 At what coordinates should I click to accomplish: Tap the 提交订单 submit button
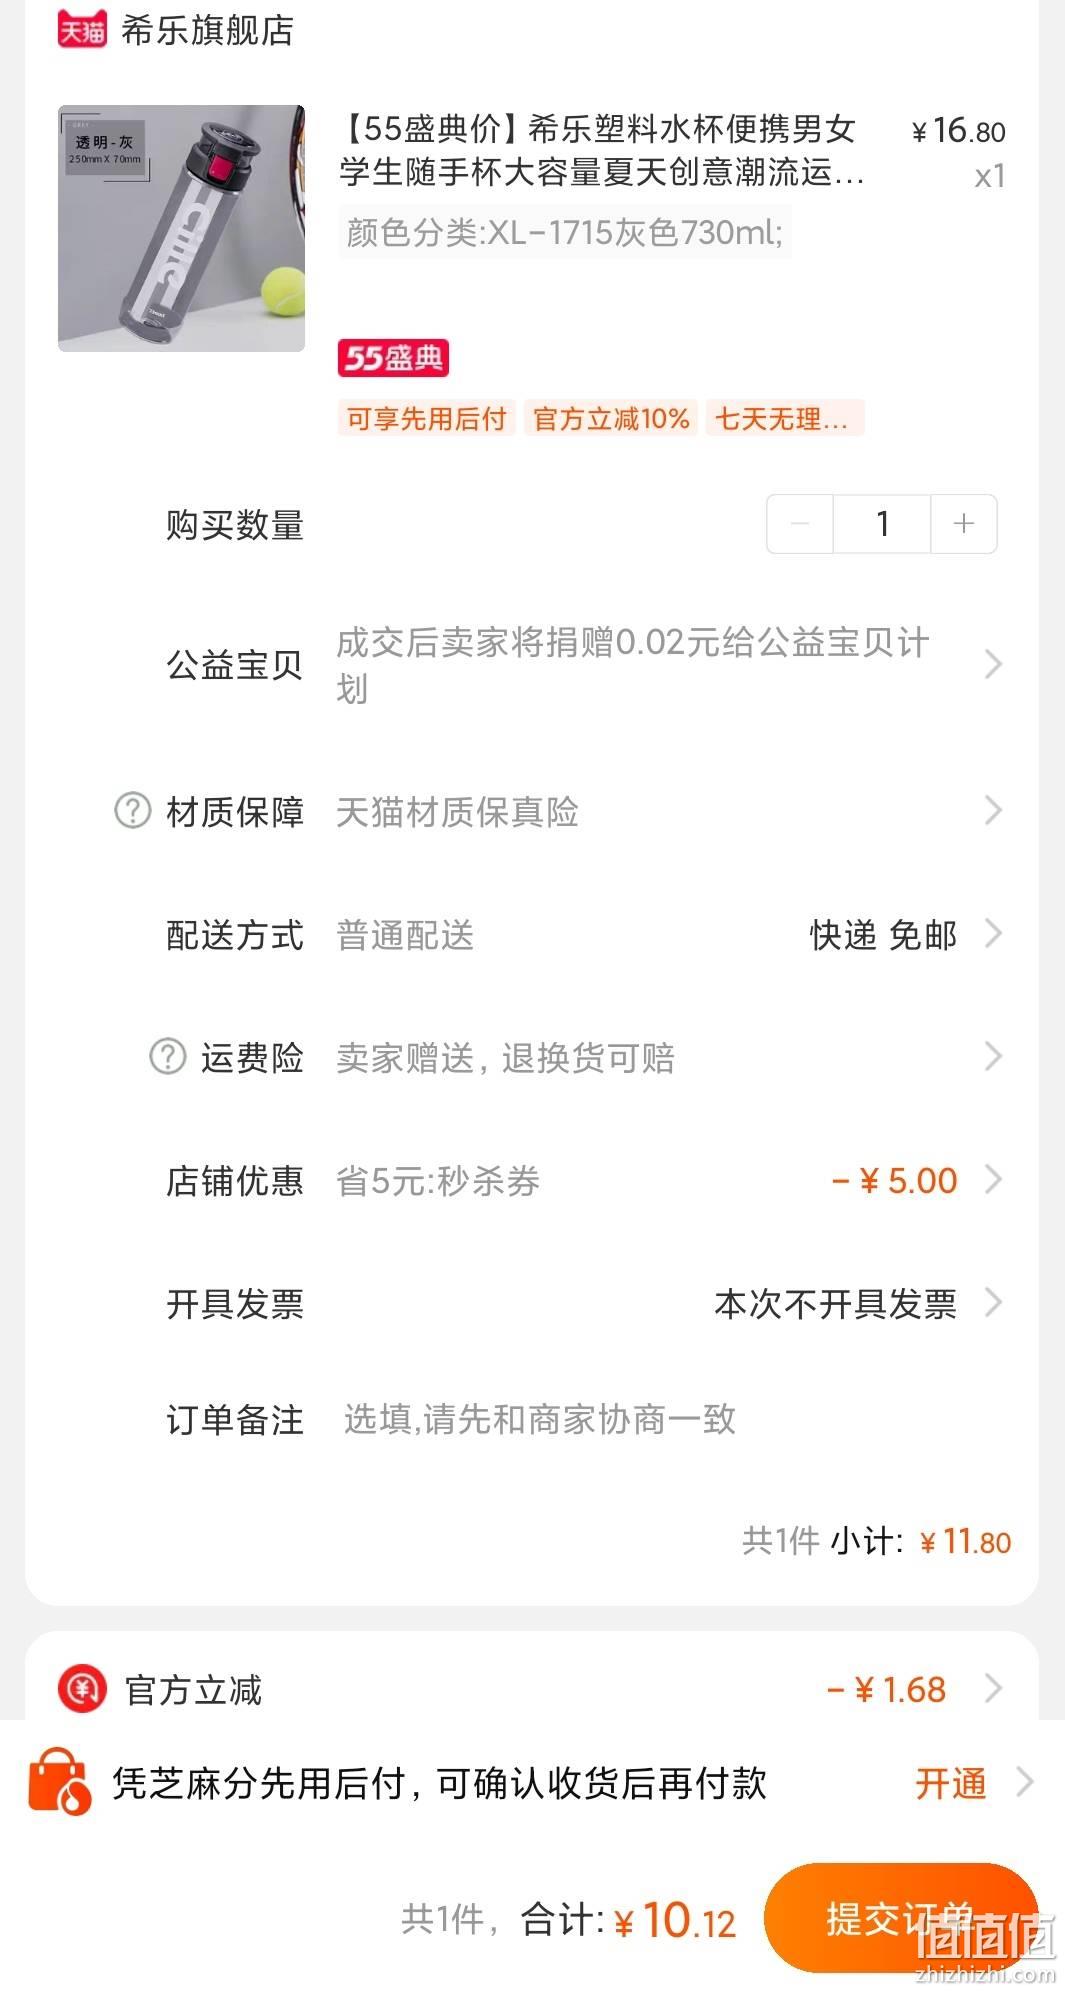click(x=901, y=1918)
